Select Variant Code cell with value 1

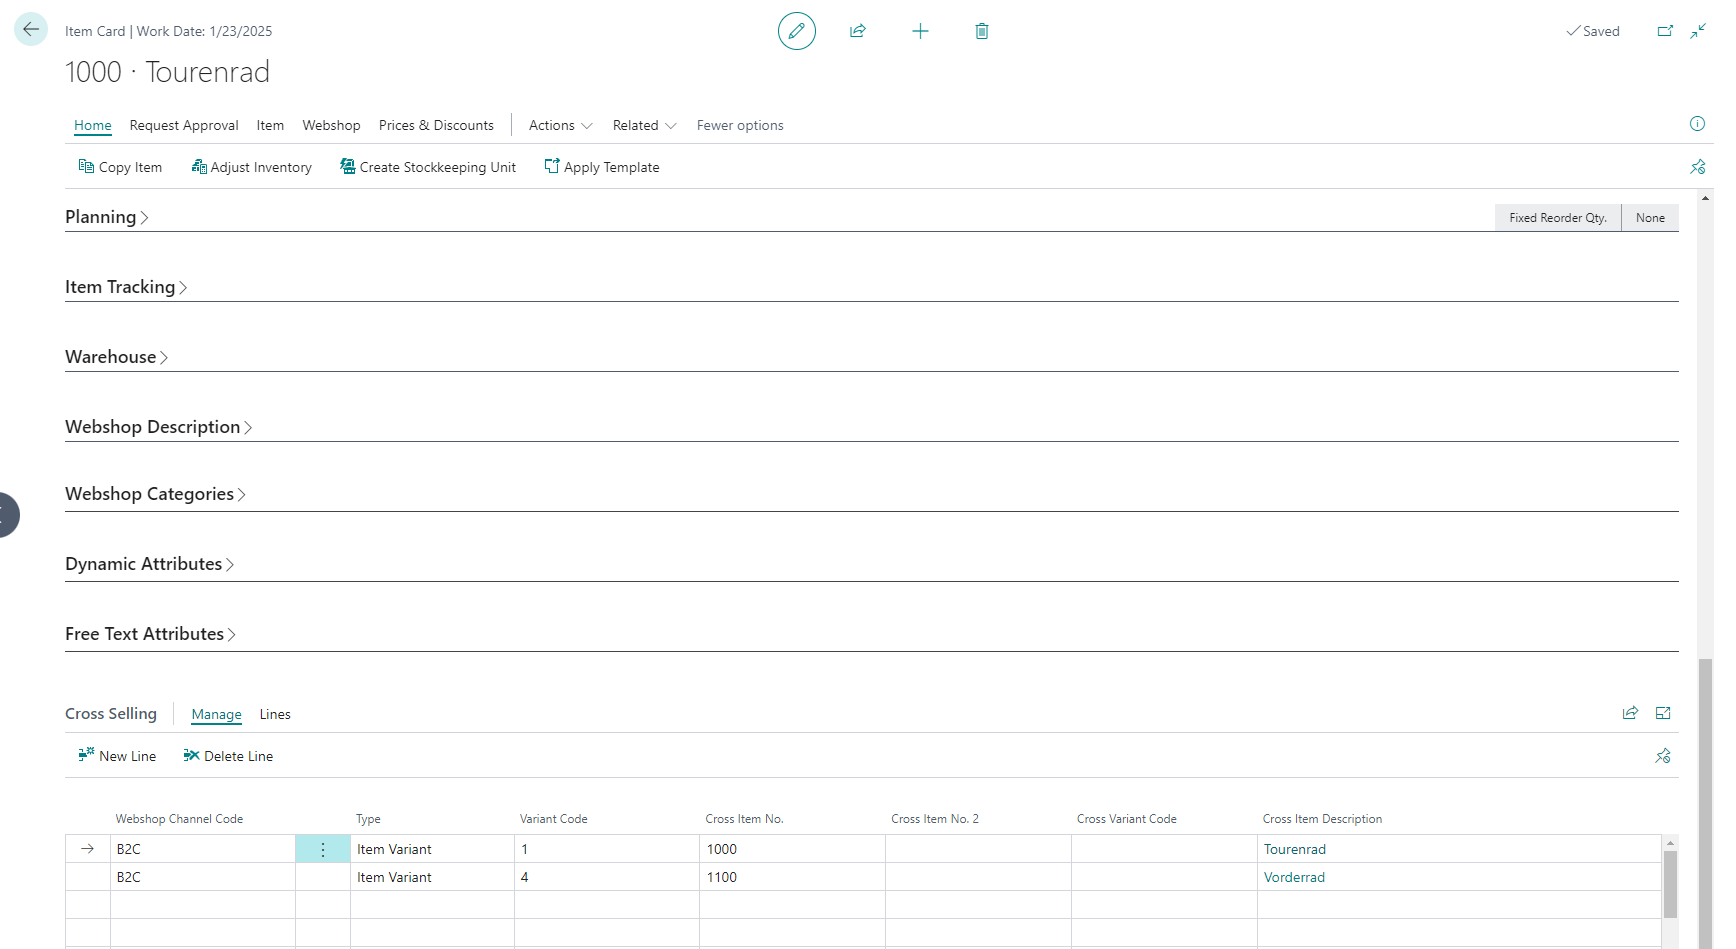tap(607, 849)
